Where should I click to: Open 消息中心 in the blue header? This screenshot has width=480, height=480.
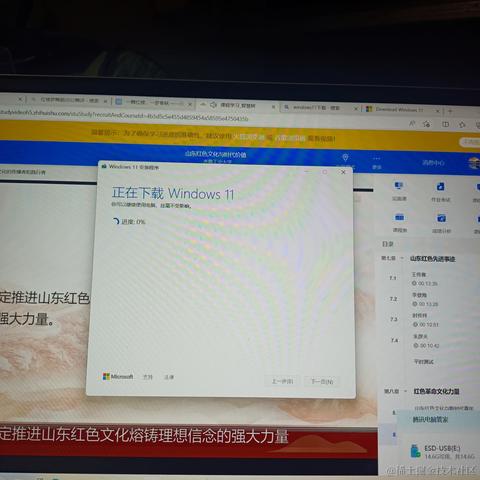433,163
